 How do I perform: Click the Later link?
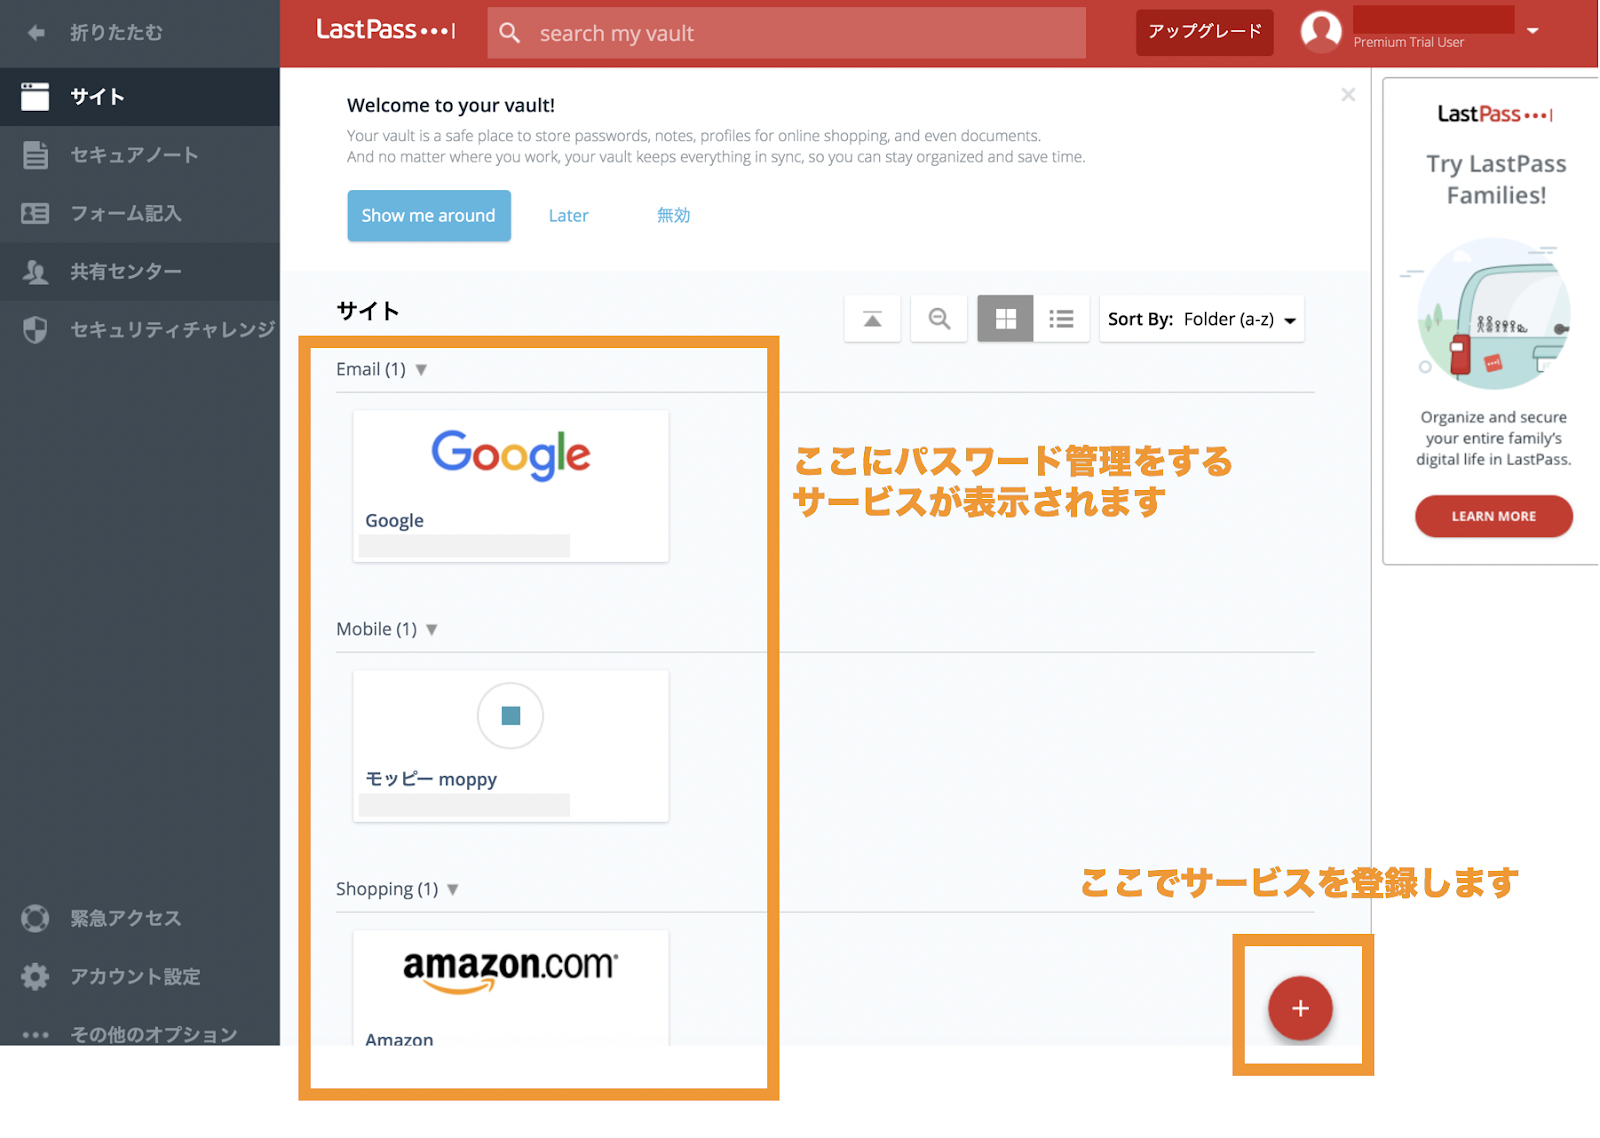point(568,215)
